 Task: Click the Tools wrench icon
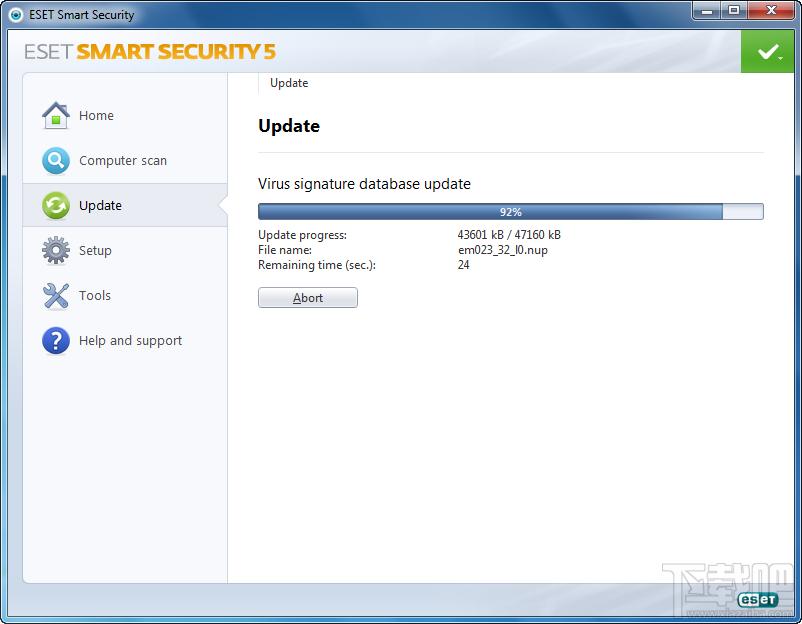click(56, 296)
